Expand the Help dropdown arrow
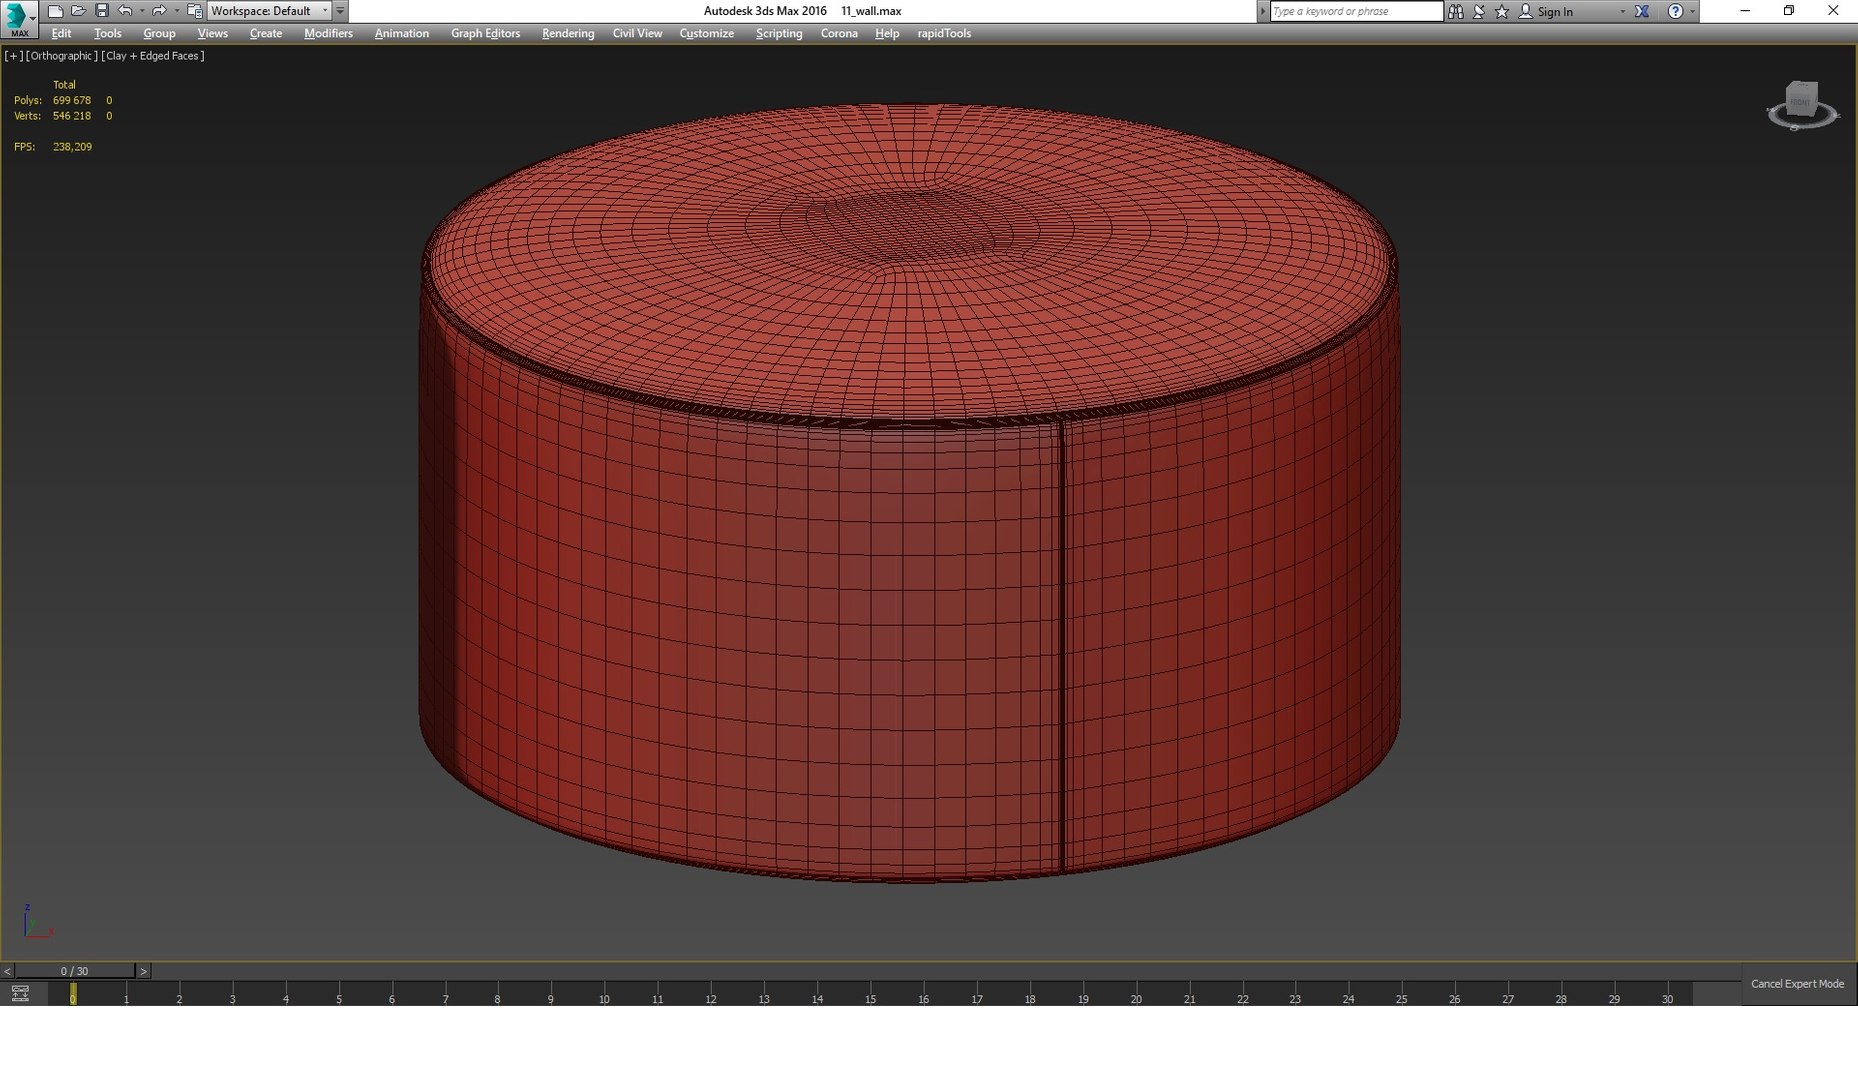This screenshot has width=1858, height=1080. click(x=1692, y=11)
